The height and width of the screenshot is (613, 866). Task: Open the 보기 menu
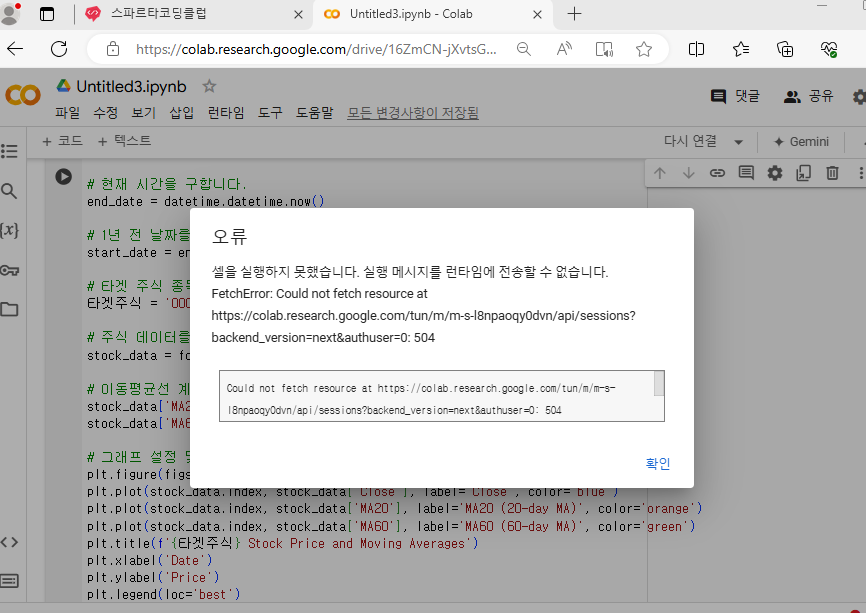point(144,113)
